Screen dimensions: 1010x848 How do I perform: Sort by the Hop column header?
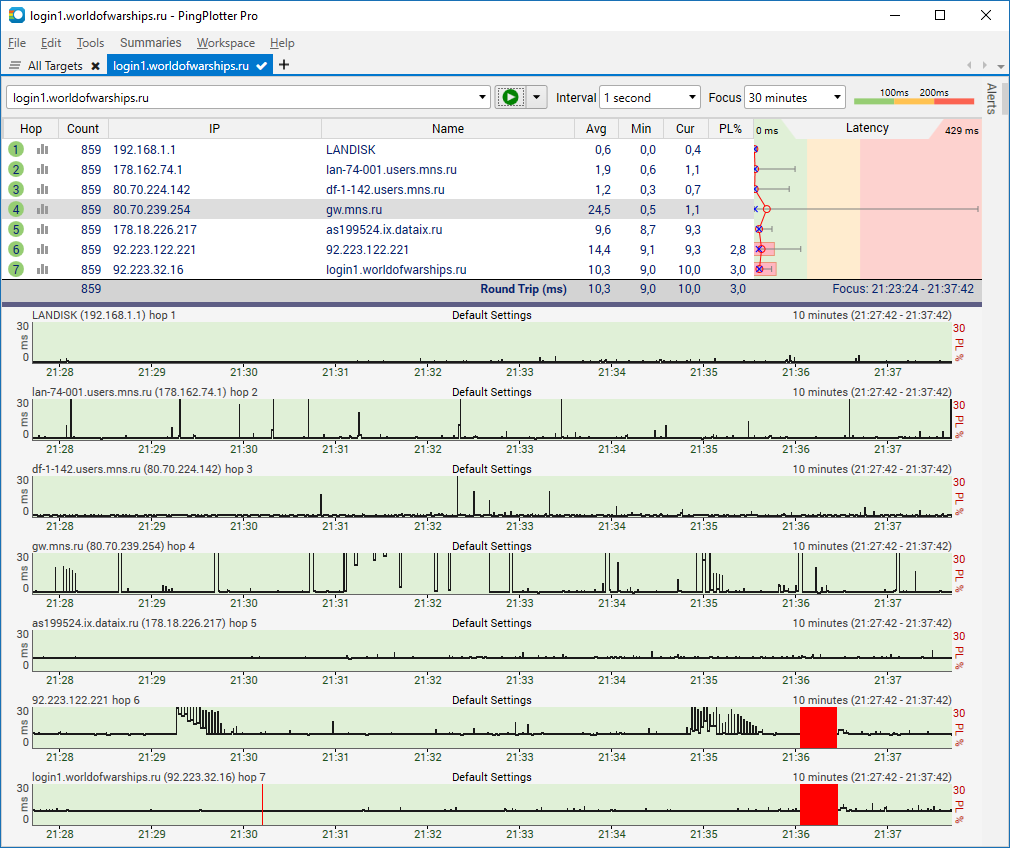[31, 129]
